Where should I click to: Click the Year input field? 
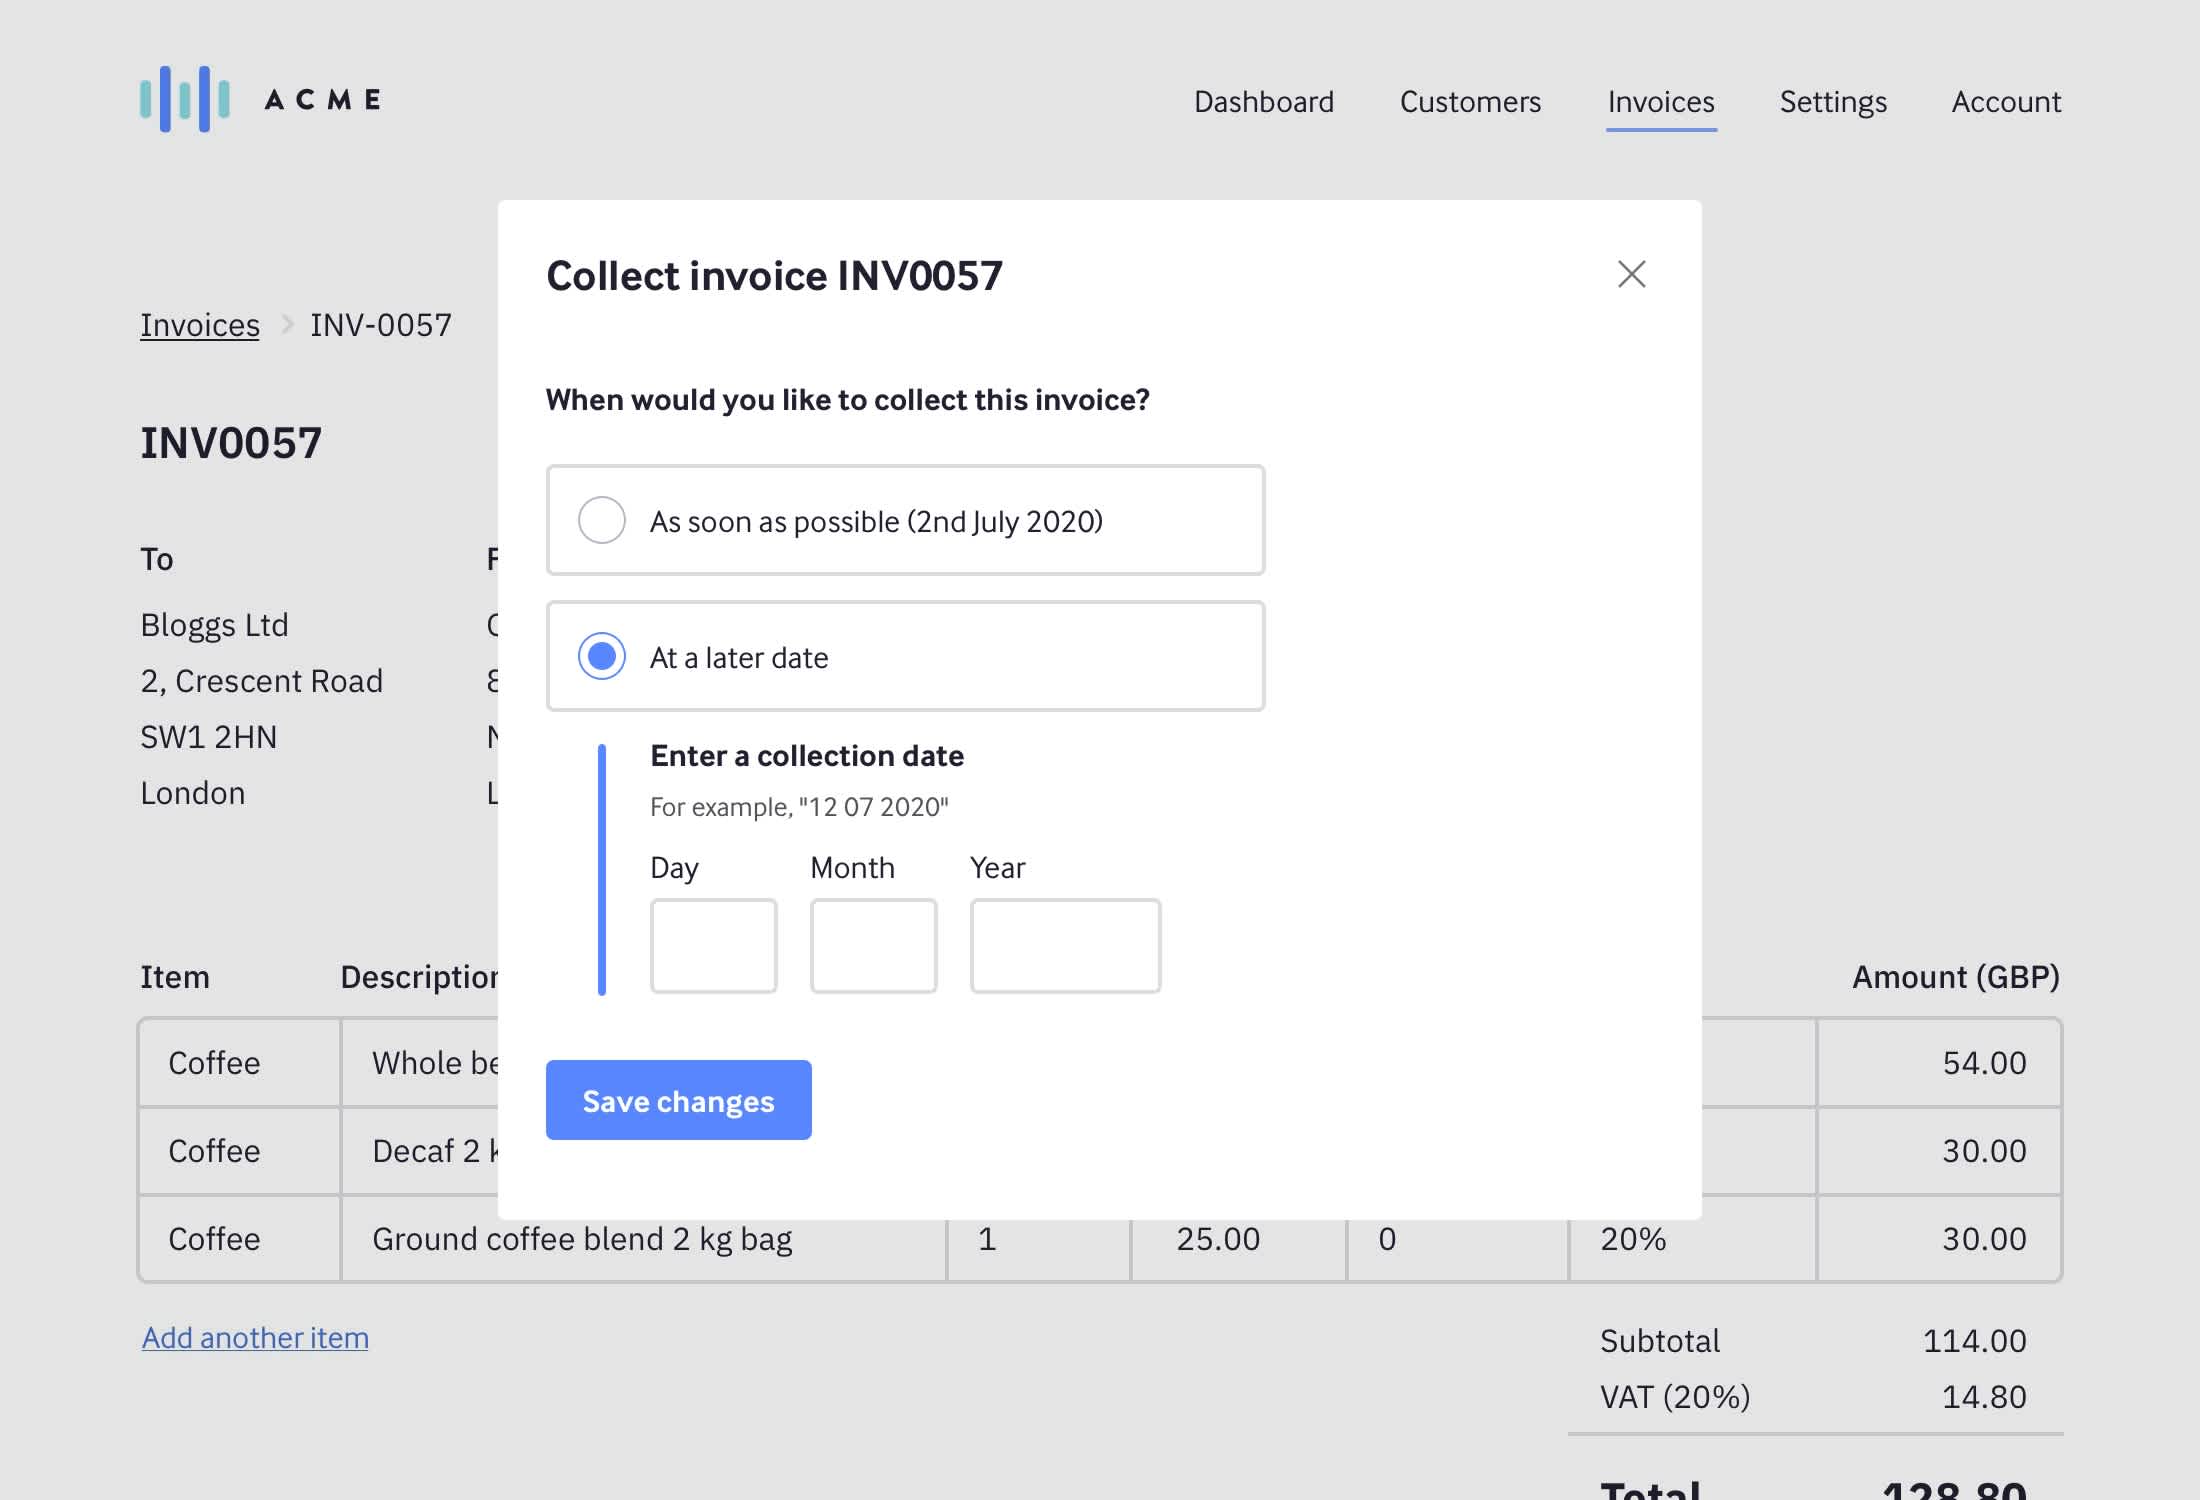[1065, 945]
